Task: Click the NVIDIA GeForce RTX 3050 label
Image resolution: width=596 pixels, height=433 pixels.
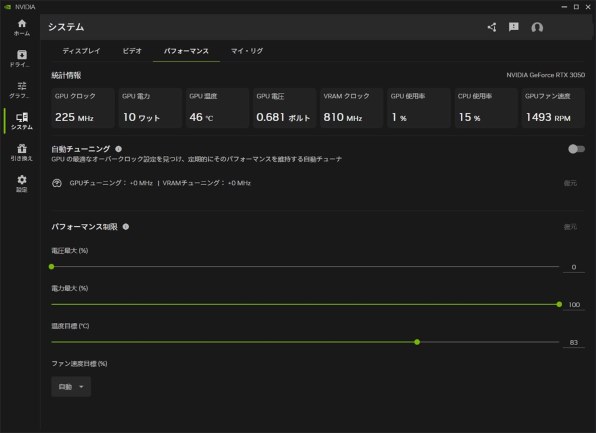Action: coord(545,75)
